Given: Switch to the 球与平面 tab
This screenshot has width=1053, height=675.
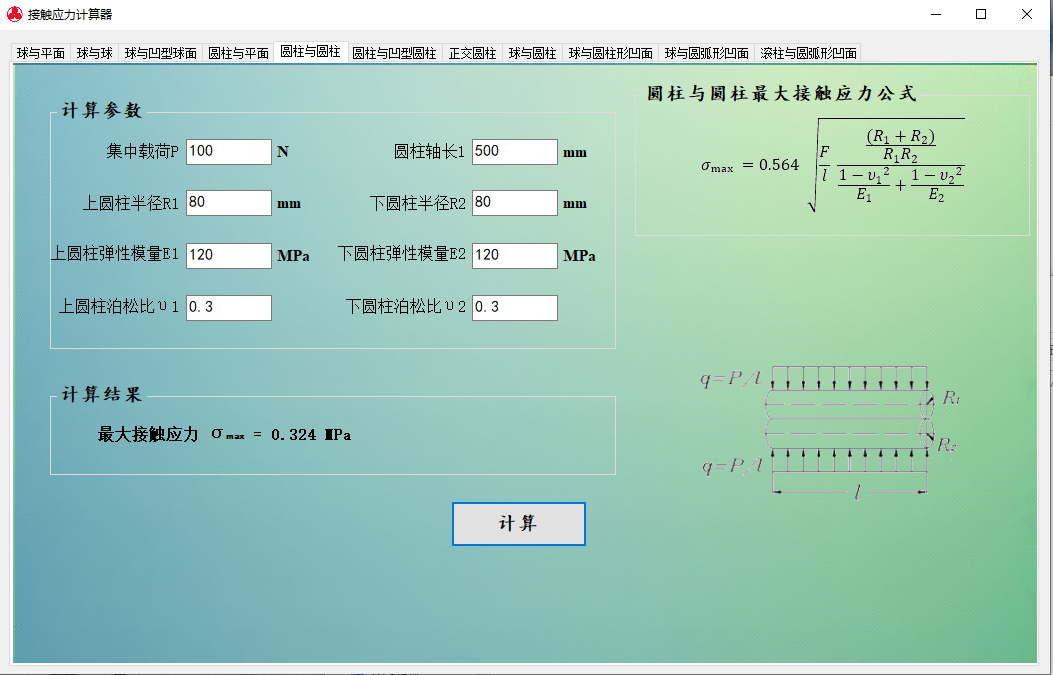Looking at the screenshot, I should 41,54.
